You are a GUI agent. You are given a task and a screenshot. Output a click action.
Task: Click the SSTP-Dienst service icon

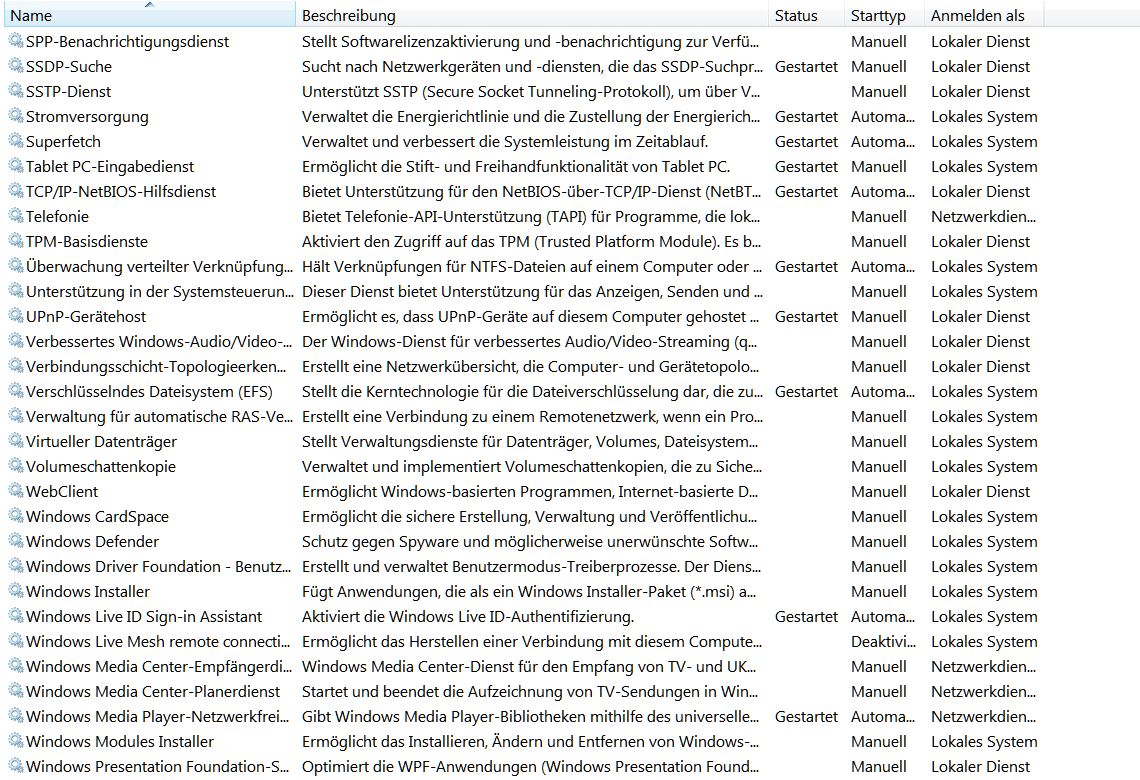(x=15, y=91)
